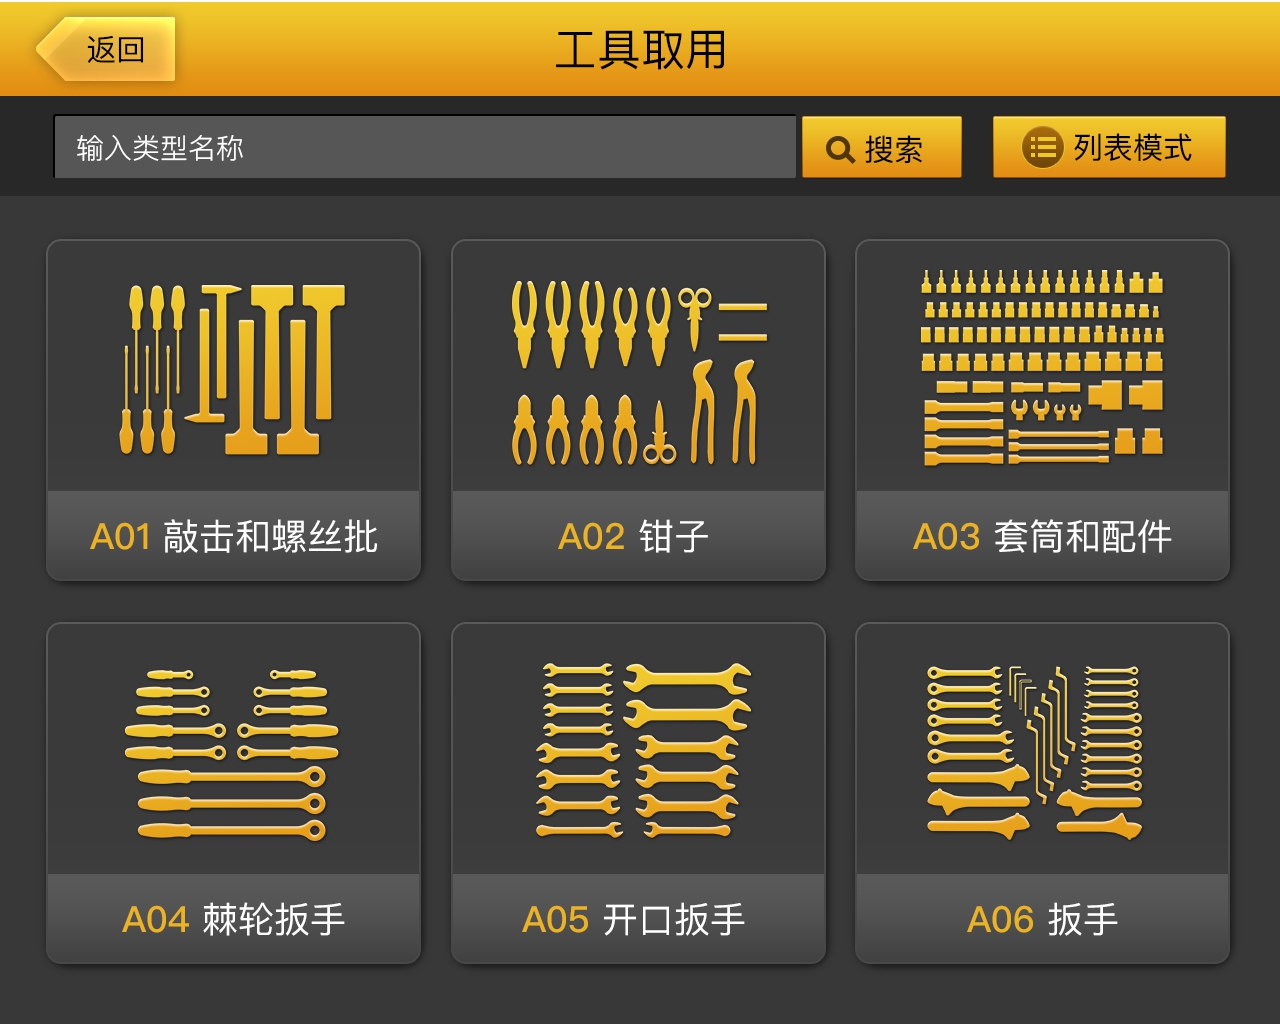Click the A03 套筒和配件 caption
1280x1024 pixels.
pos(1042,537)
